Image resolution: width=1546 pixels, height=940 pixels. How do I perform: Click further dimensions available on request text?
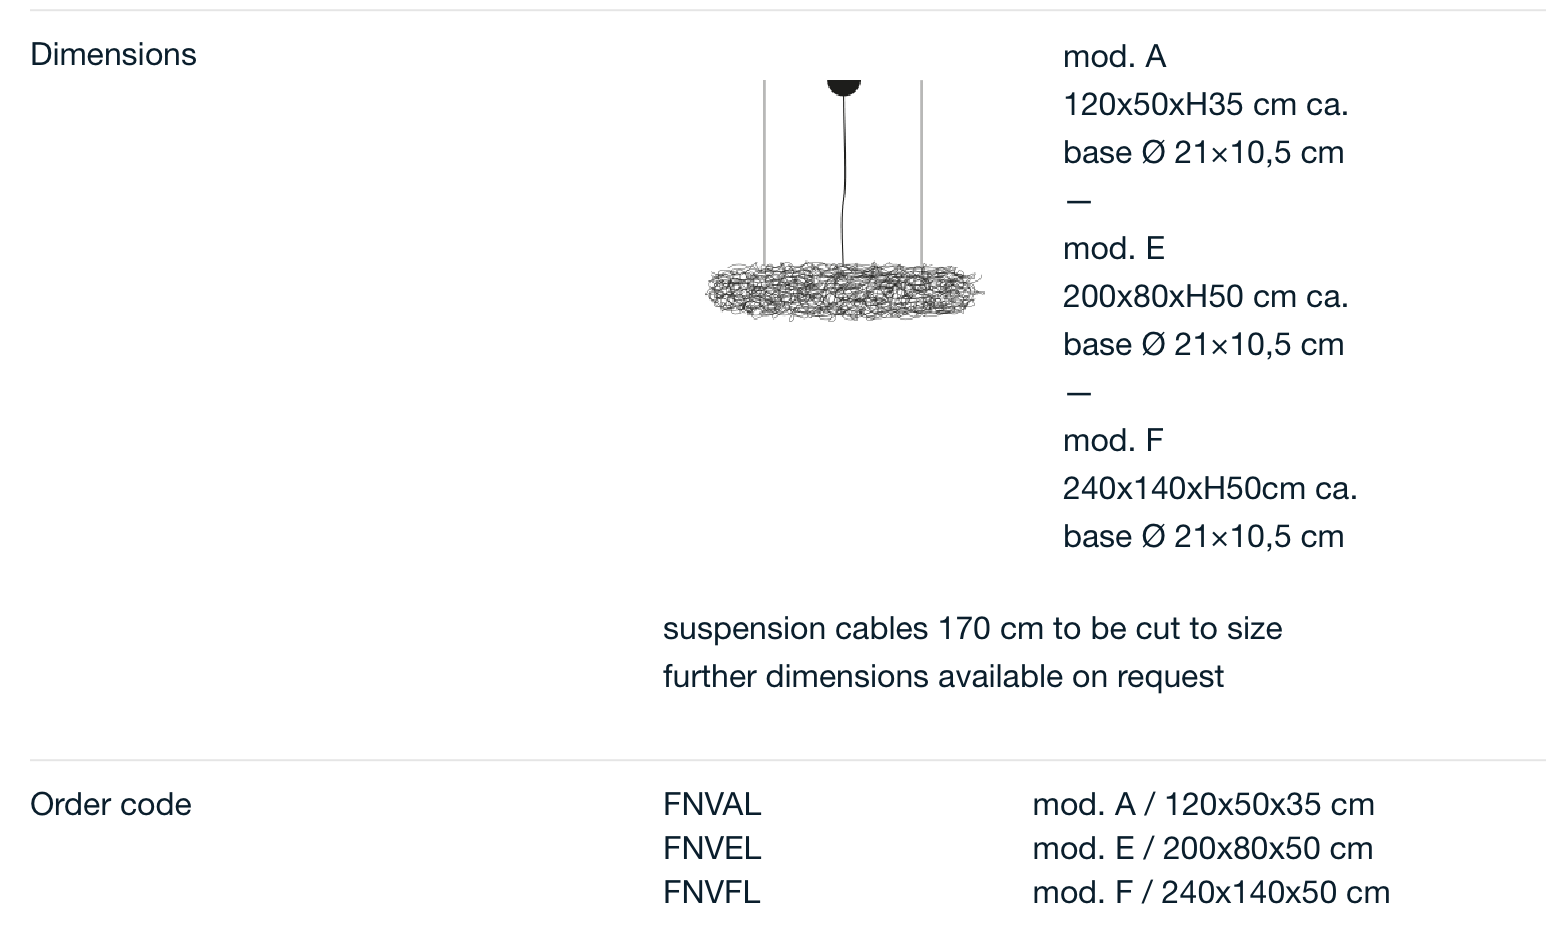(x=943, y=676)
